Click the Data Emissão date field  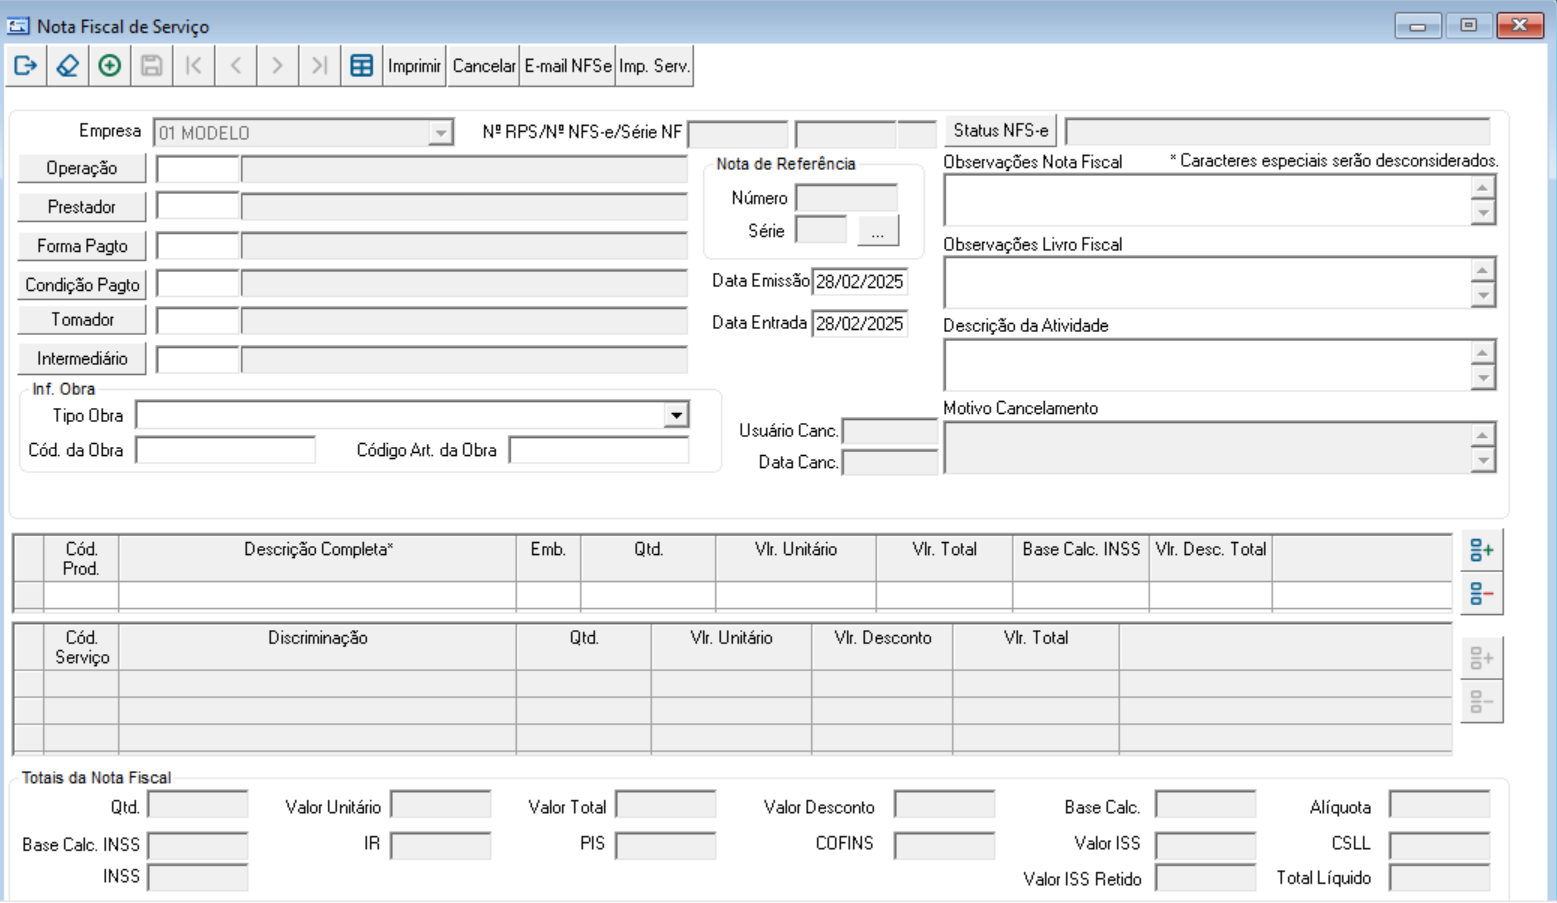coord(860,282)
